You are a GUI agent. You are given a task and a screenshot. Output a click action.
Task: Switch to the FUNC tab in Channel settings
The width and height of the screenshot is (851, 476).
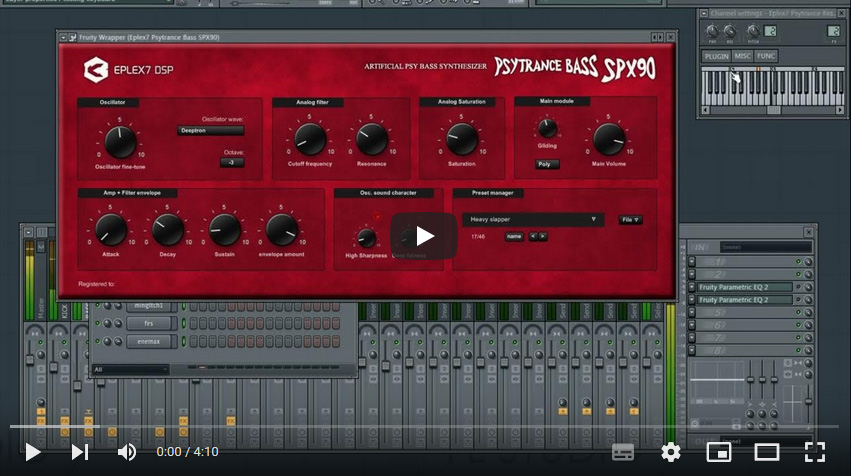pos(766,56)
